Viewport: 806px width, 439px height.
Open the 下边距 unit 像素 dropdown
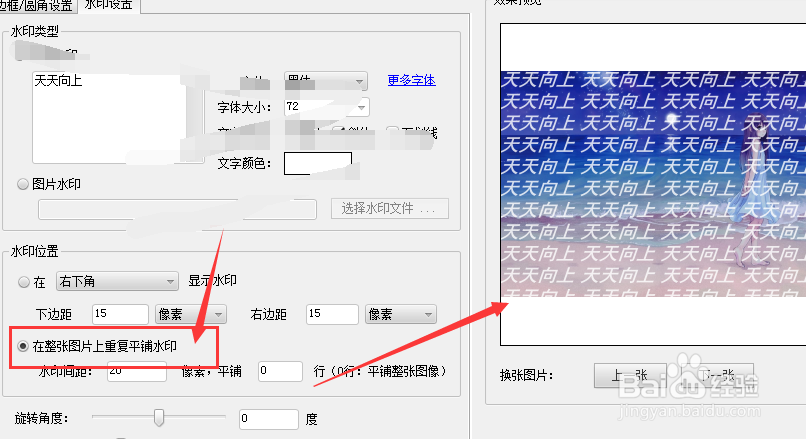tap(191, 314)
